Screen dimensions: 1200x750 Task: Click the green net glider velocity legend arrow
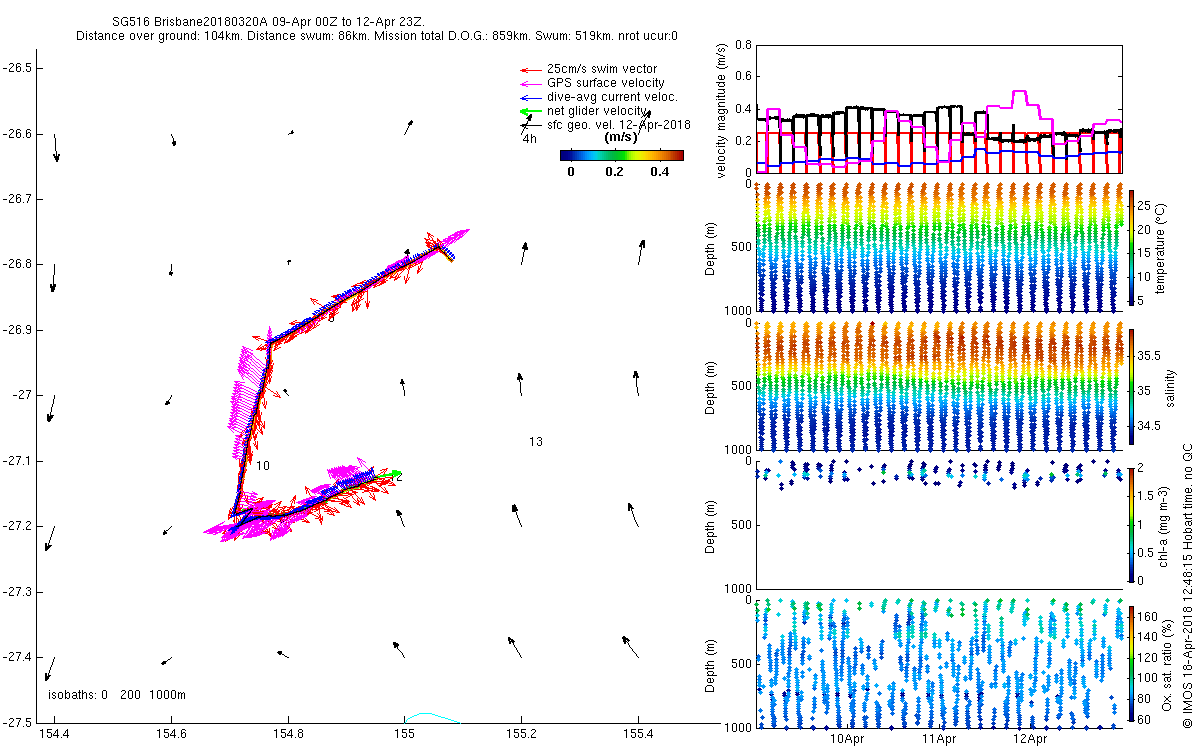tap(530, 111)
